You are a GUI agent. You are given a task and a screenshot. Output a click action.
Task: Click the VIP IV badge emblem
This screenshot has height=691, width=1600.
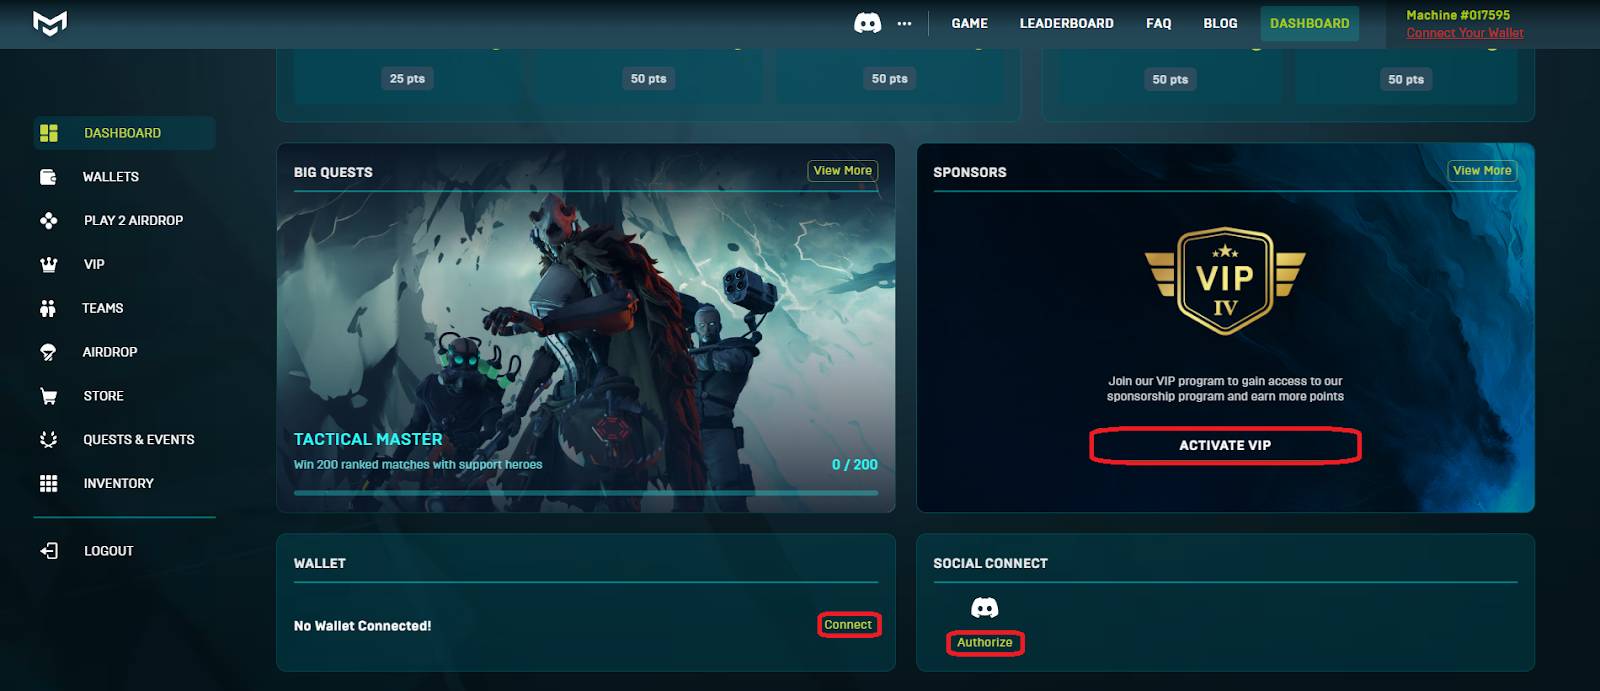point(1225,281)
